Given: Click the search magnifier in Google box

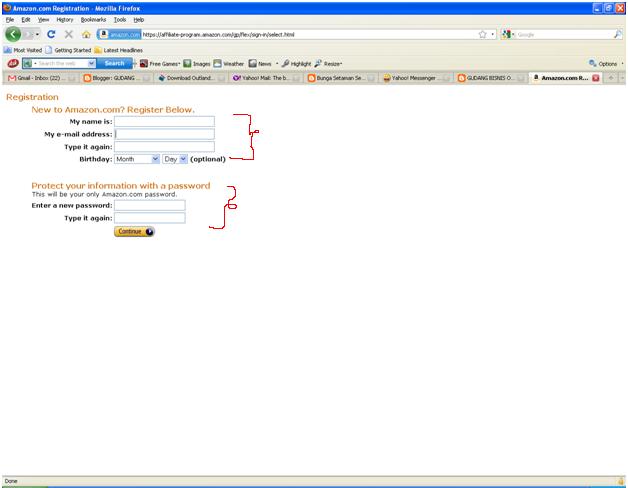Looking at the screenshot, I should [x=618, y=34].
